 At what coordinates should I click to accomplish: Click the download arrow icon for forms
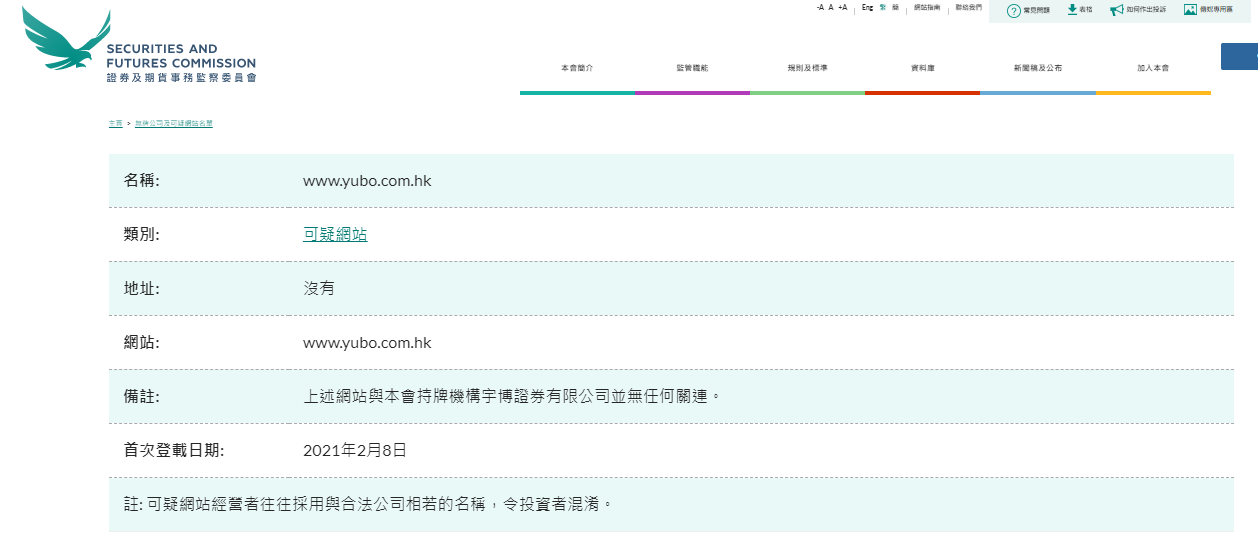pyautogui.click(x=1072, y=9)
